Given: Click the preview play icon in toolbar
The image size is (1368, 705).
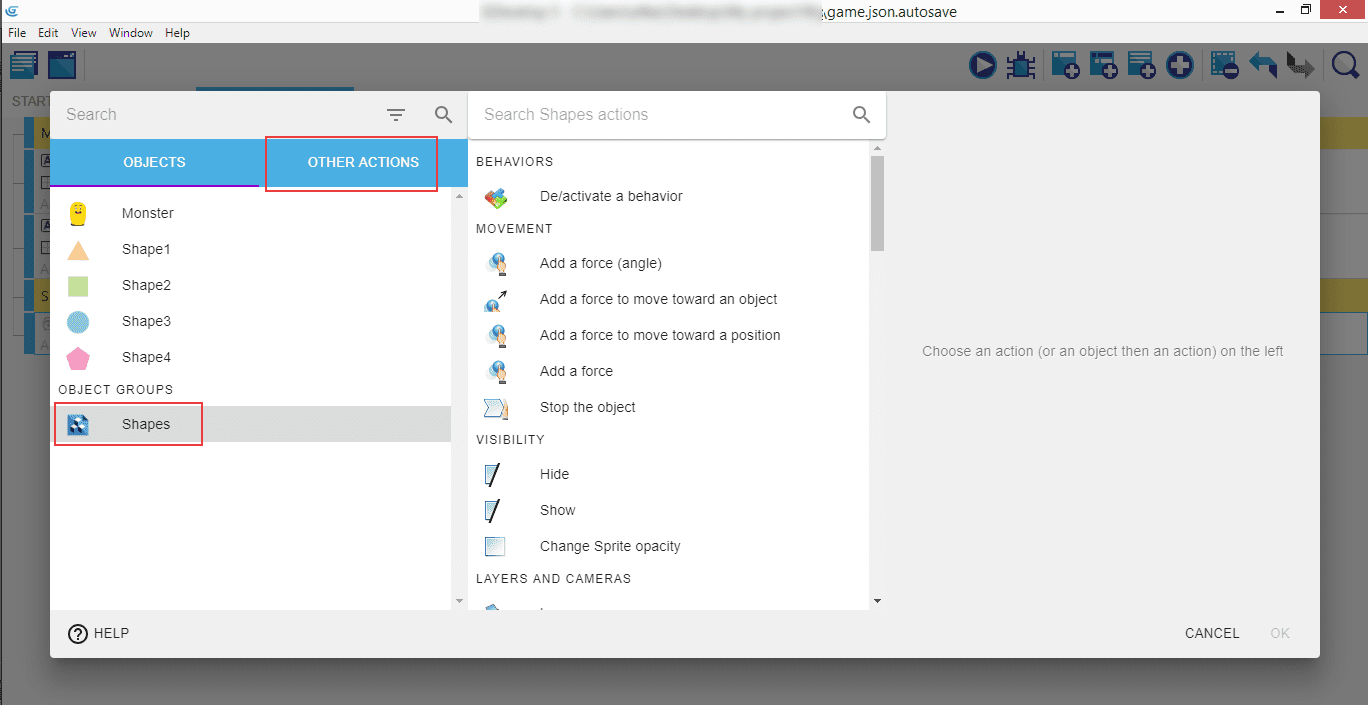Looking at the screenshot, I should [x=982, y=66].
